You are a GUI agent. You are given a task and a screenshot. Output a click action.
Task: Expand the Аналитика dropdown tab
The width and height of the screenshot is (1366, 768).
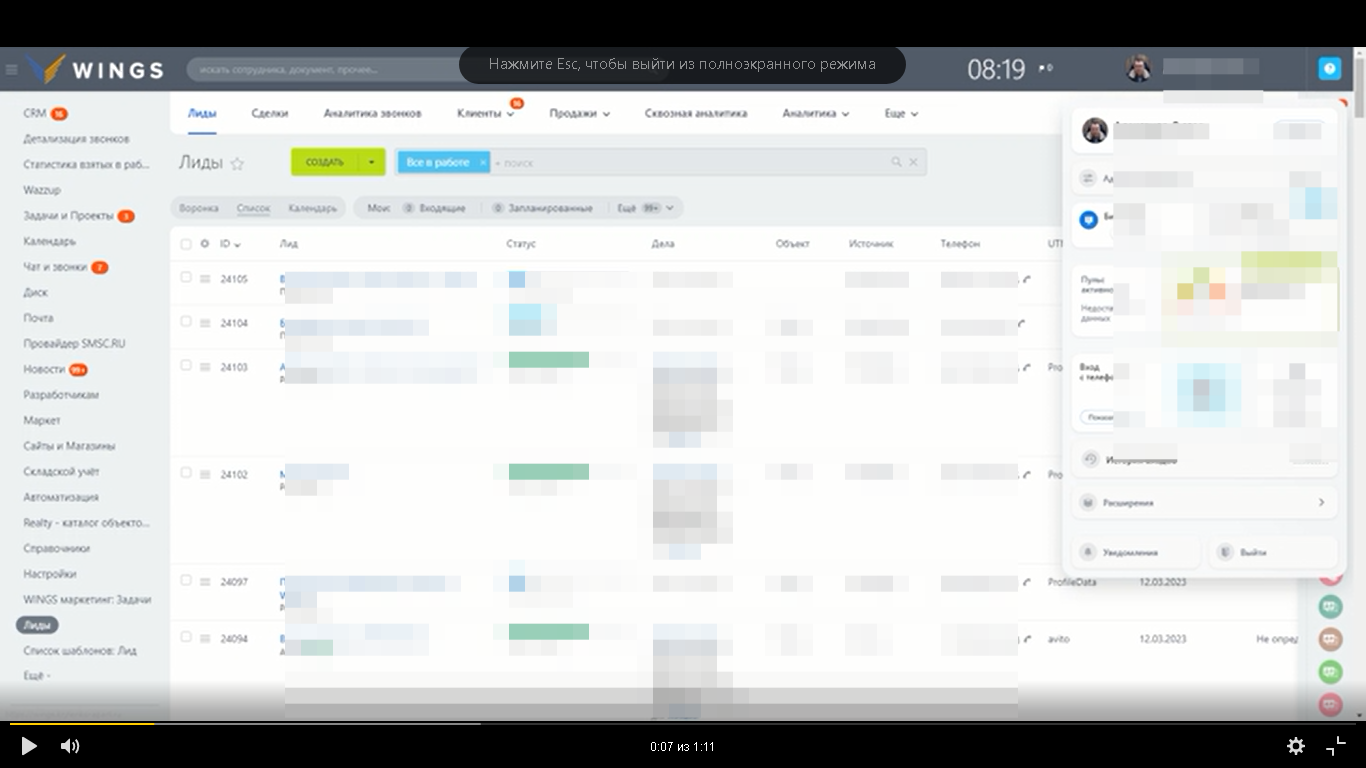coord(816,114)
